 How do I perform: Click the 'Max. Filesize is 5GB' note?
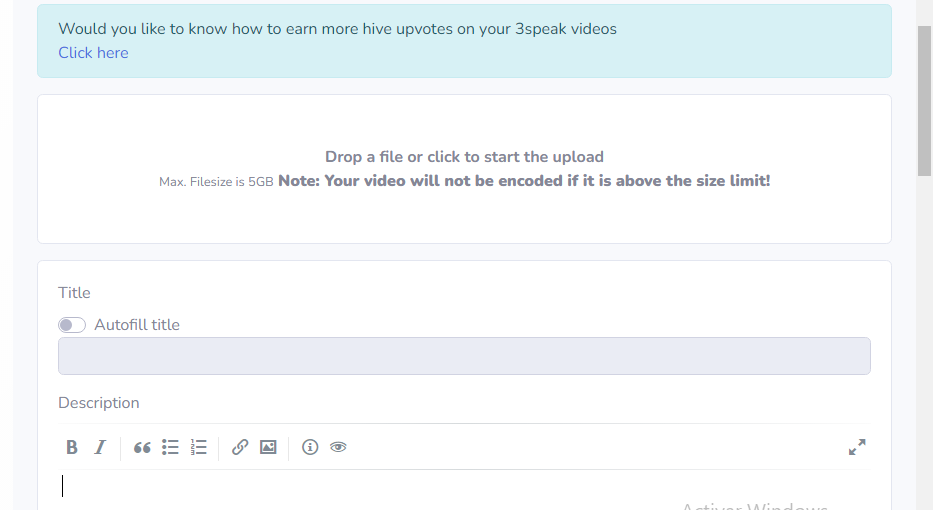[216, 182]
